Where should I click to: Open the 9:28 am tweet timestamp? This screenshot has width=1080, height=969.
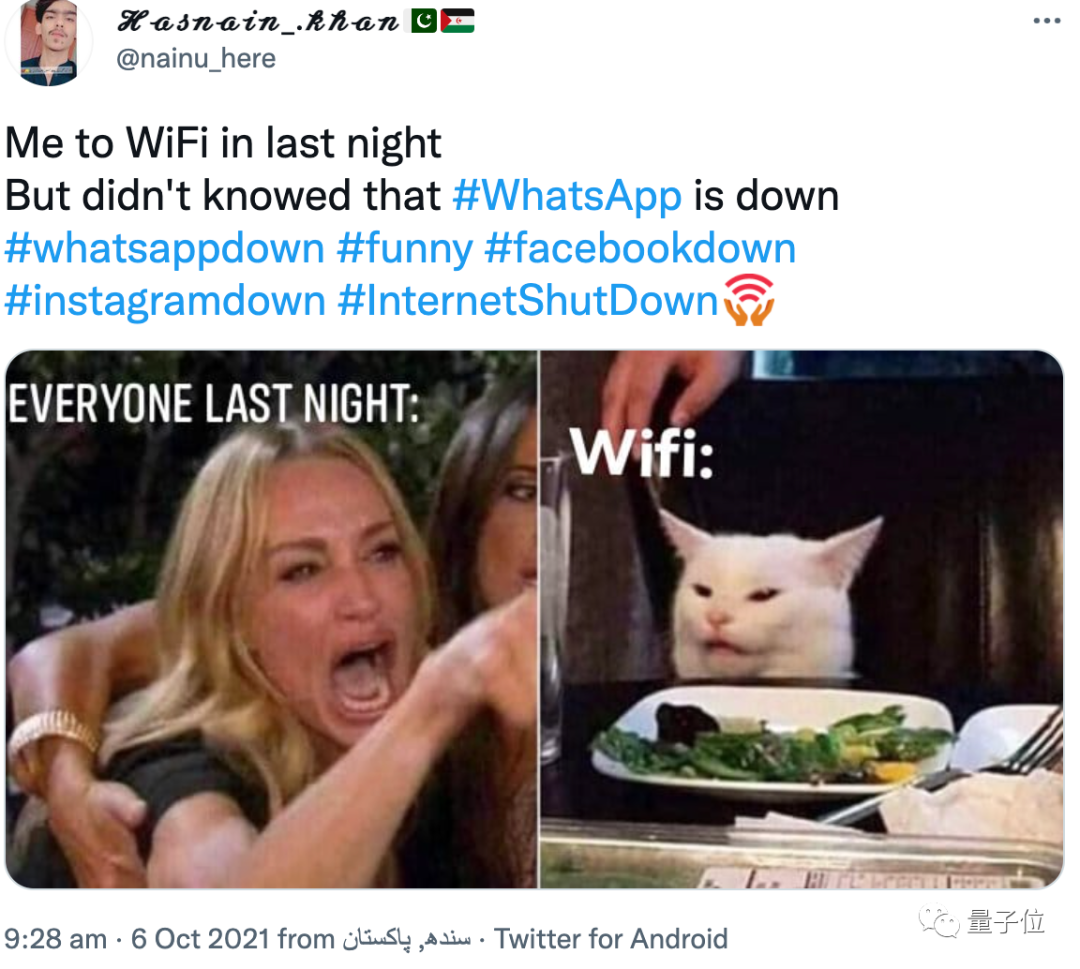[55, 939]
